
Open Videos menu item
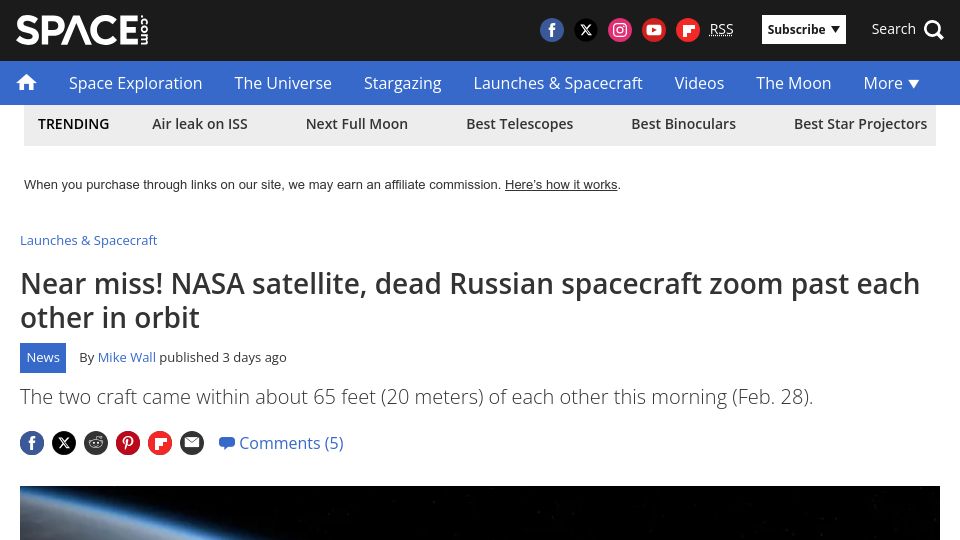[x=699, y=83]
